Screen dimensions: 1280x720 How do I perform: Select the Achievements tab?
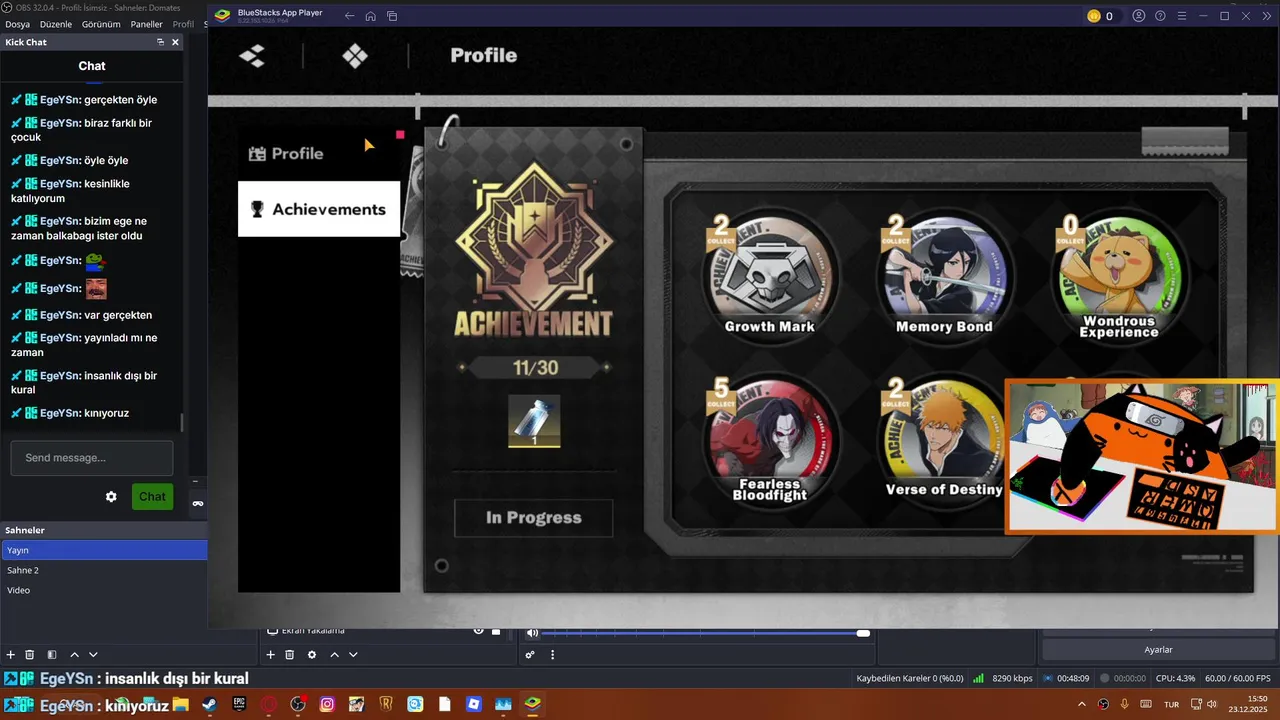[x=319, y=209]
